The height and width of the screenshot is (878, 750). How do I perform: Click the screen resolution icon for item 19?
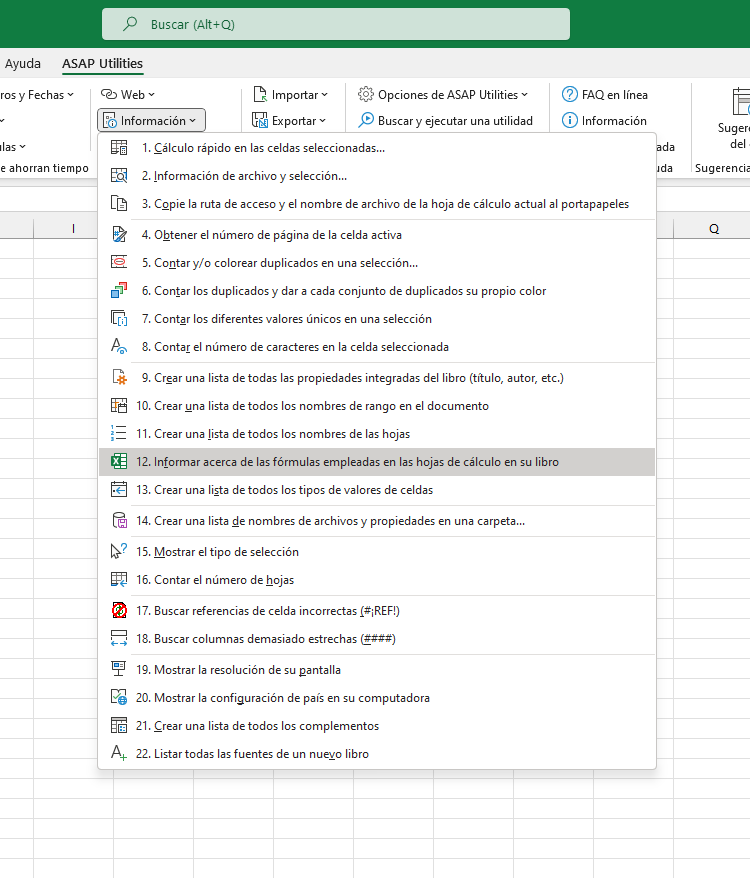[119, 670]
